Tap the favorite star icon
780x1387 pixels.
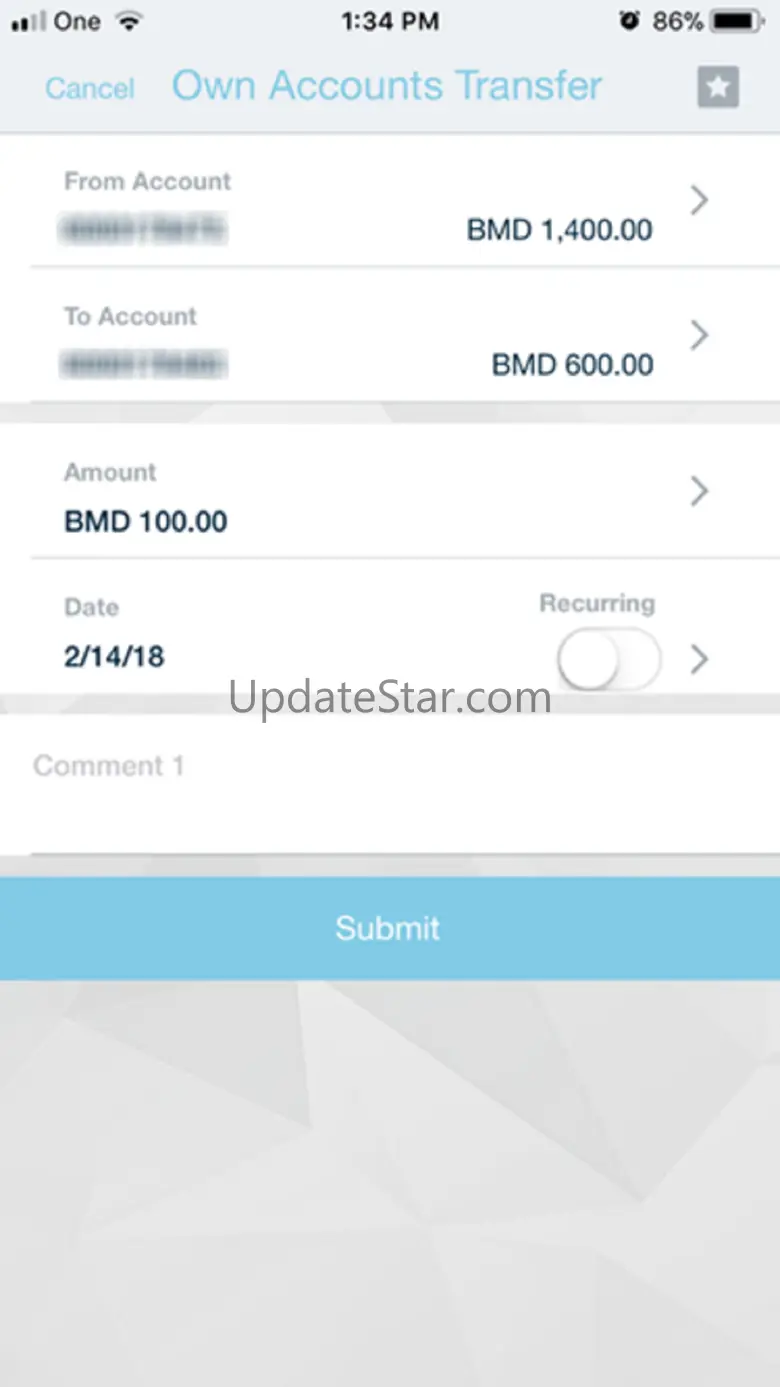tap(718, 87)
